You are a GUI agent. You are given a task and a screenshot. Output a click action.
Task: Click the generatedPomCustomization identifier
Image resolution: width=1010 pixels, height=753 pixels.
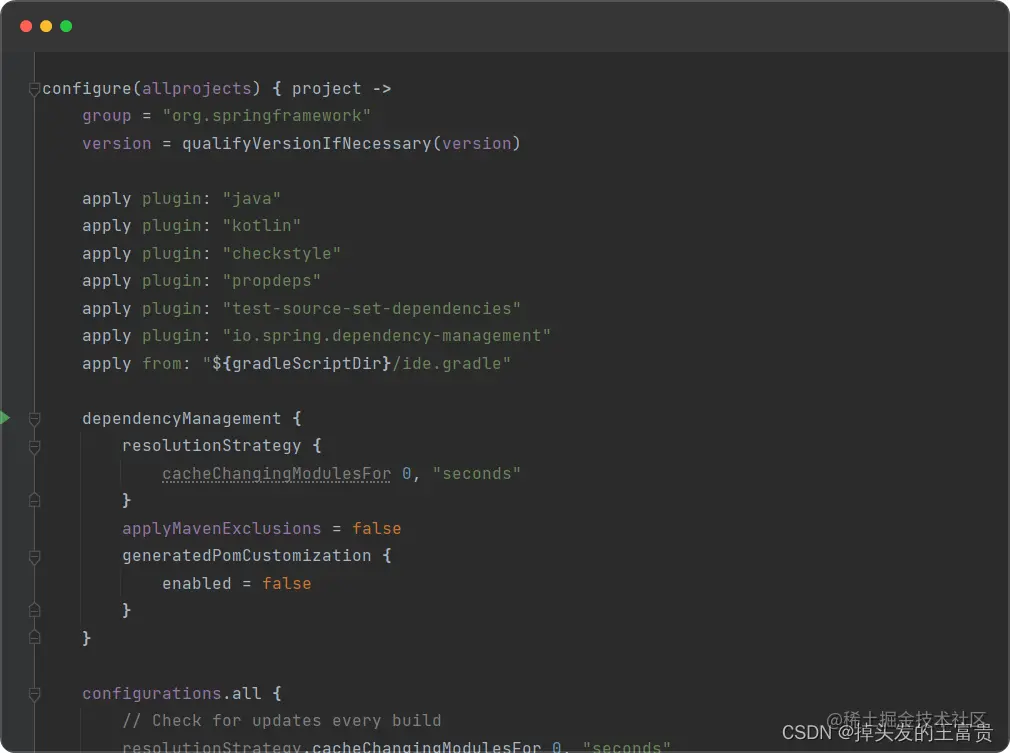coord(247,555)
